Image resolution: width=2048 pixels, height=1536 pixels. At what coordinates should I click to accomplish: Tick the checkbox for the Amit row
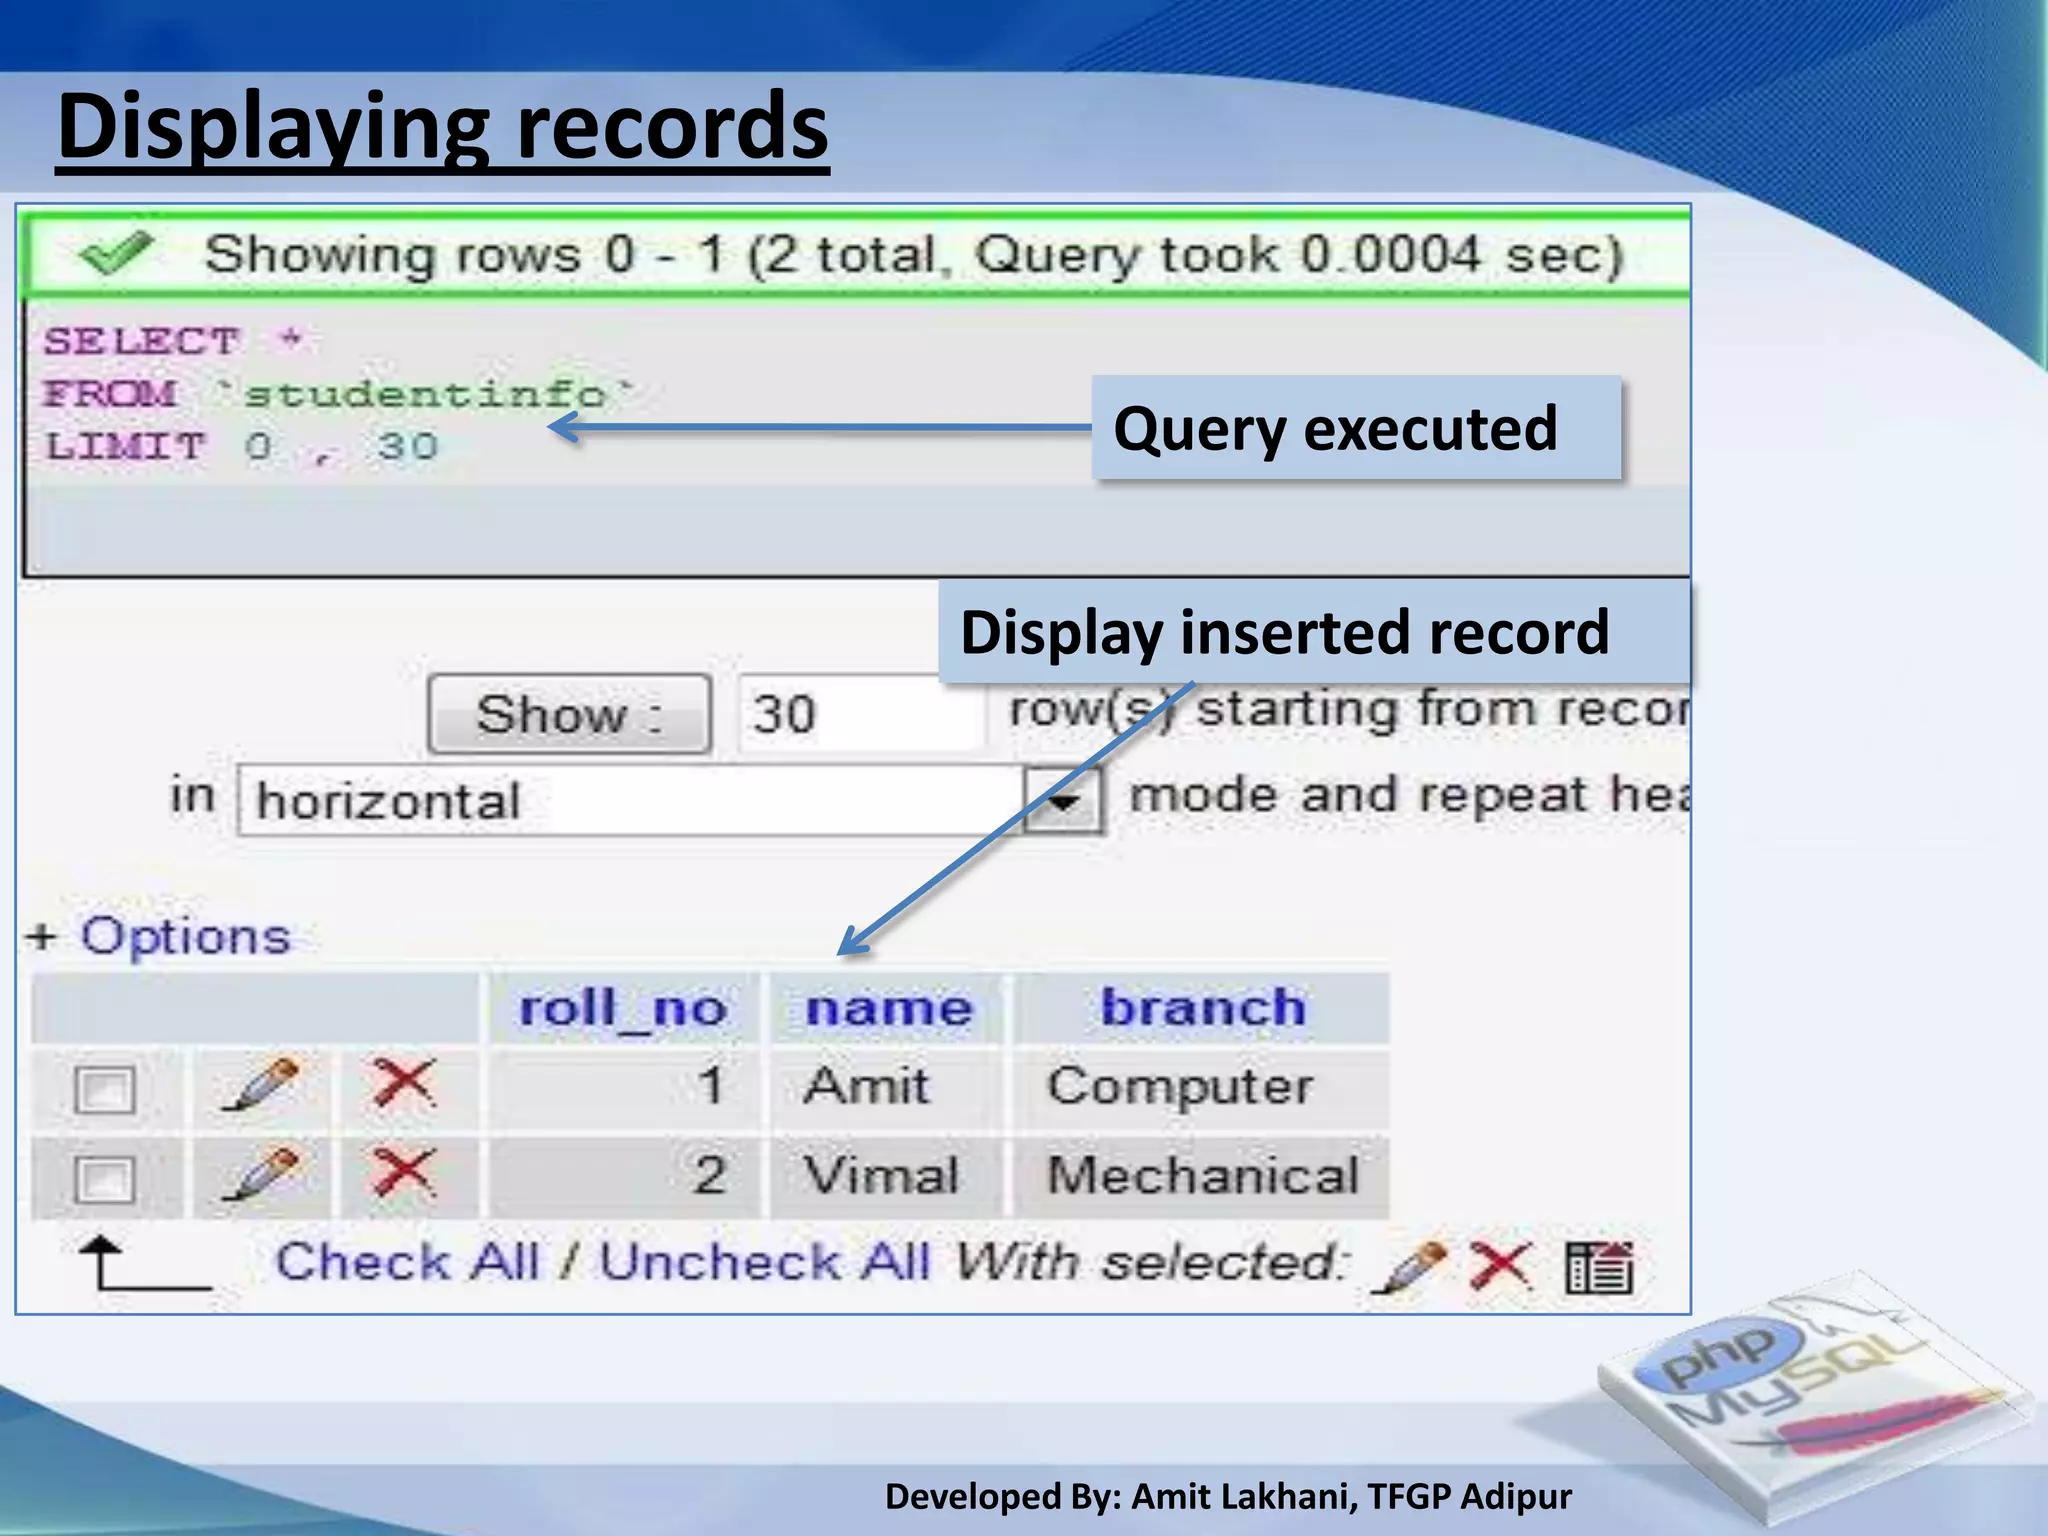pyautogui.click(x=105, y=1090)
